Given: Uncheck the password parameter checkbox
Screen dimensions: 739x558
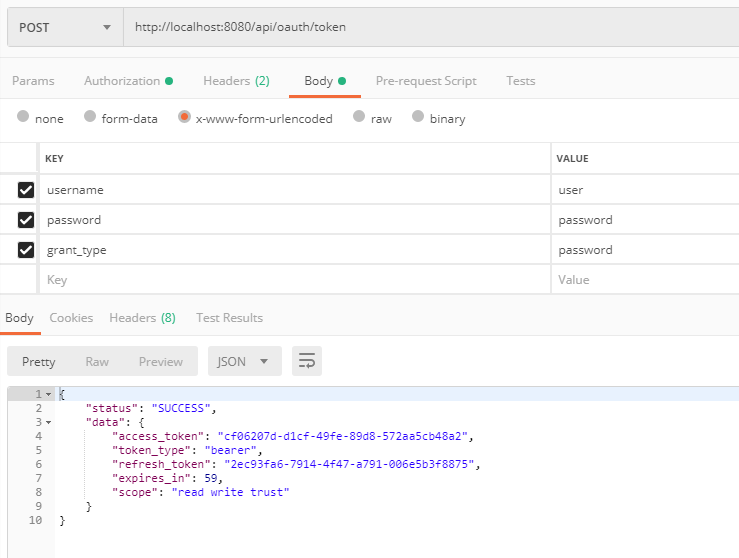Looking at the screenshot, I should [x=26, y=220].
